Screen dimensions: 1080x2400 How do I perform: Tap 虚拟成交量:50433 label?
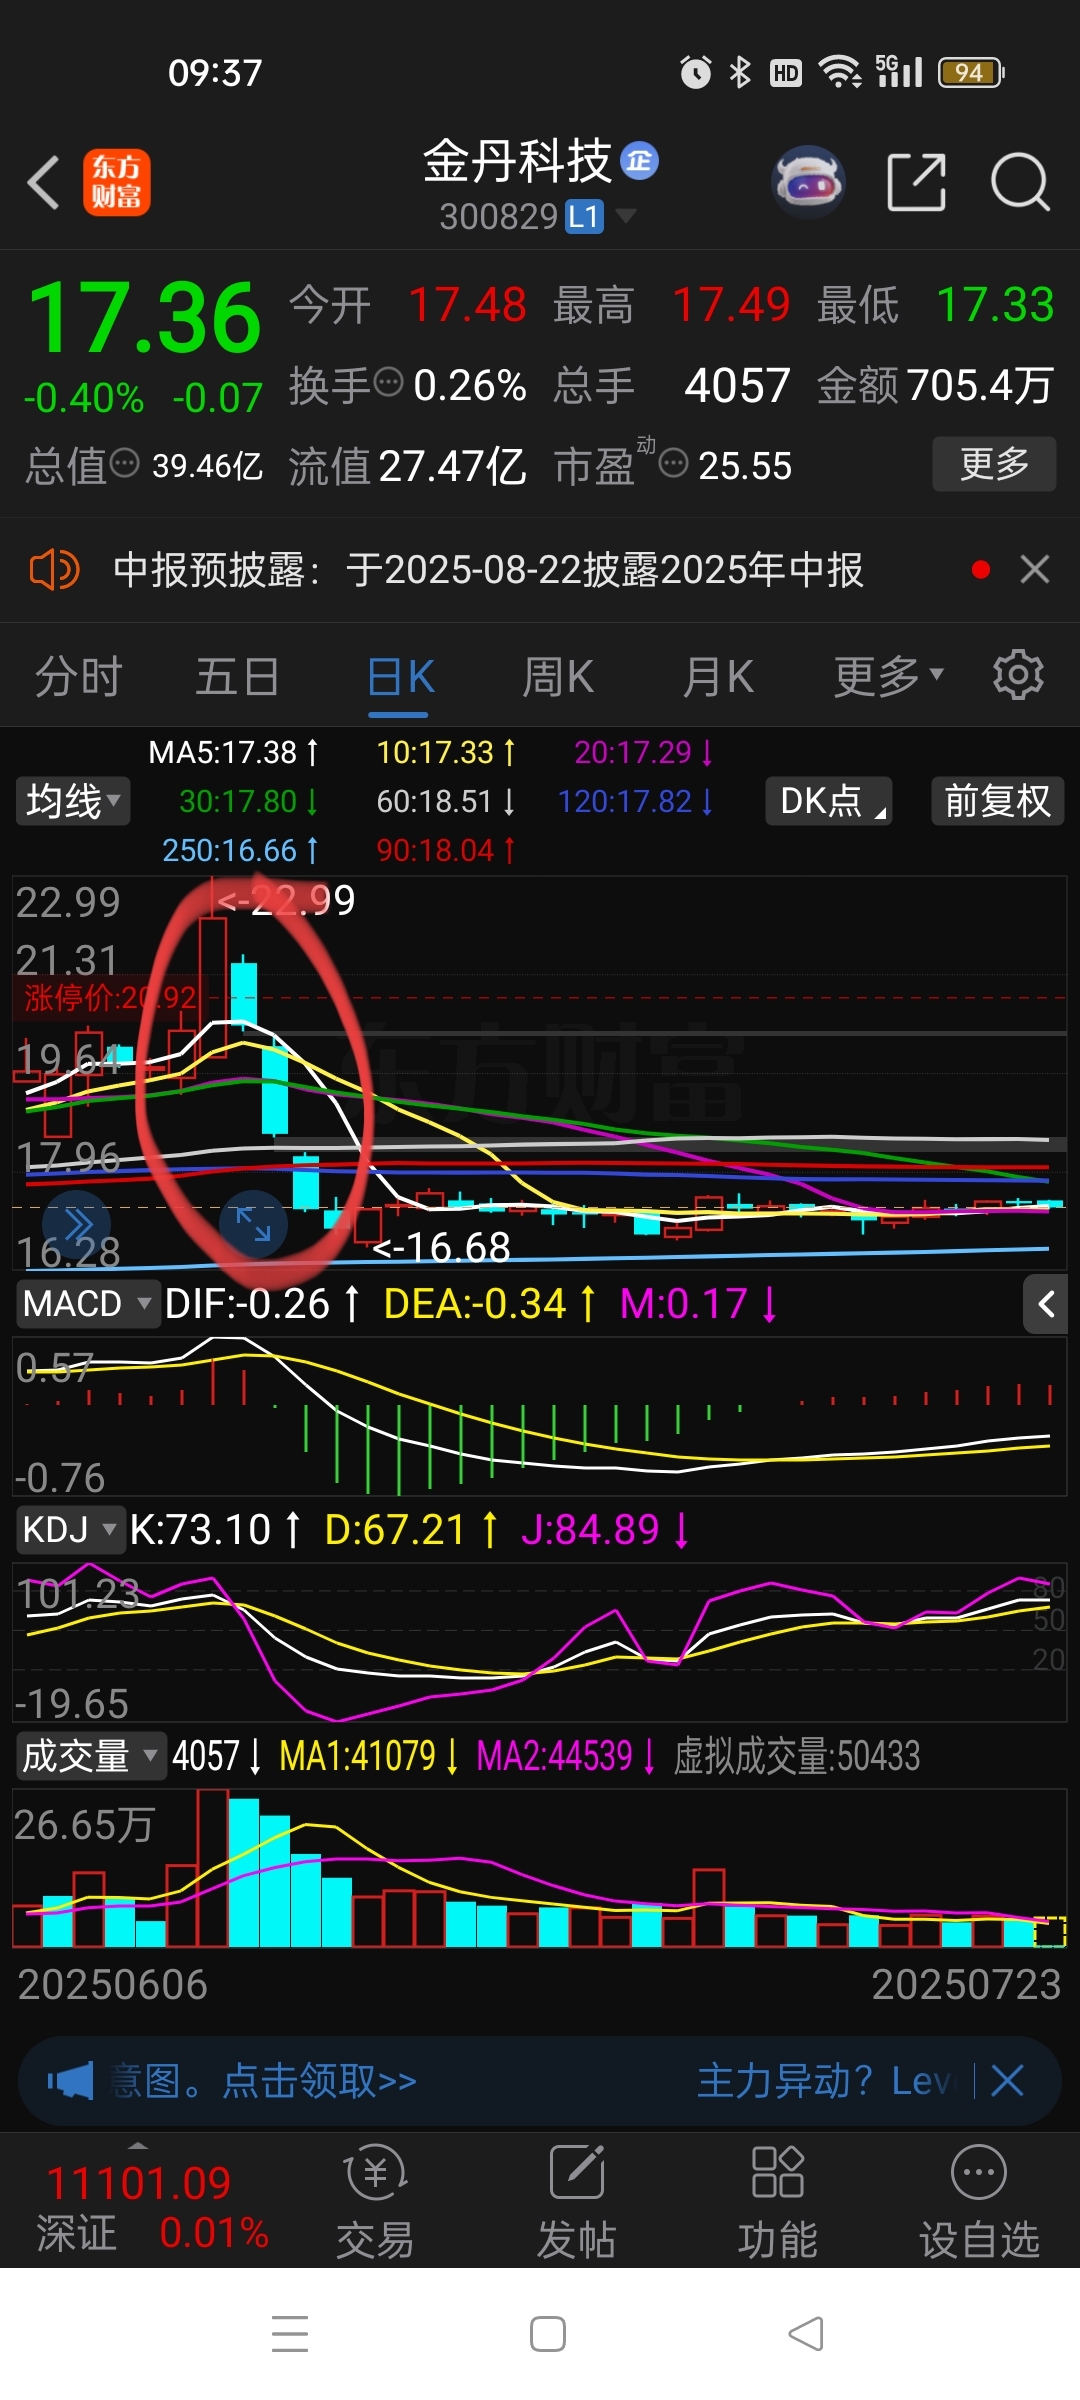pos(797,1756)
